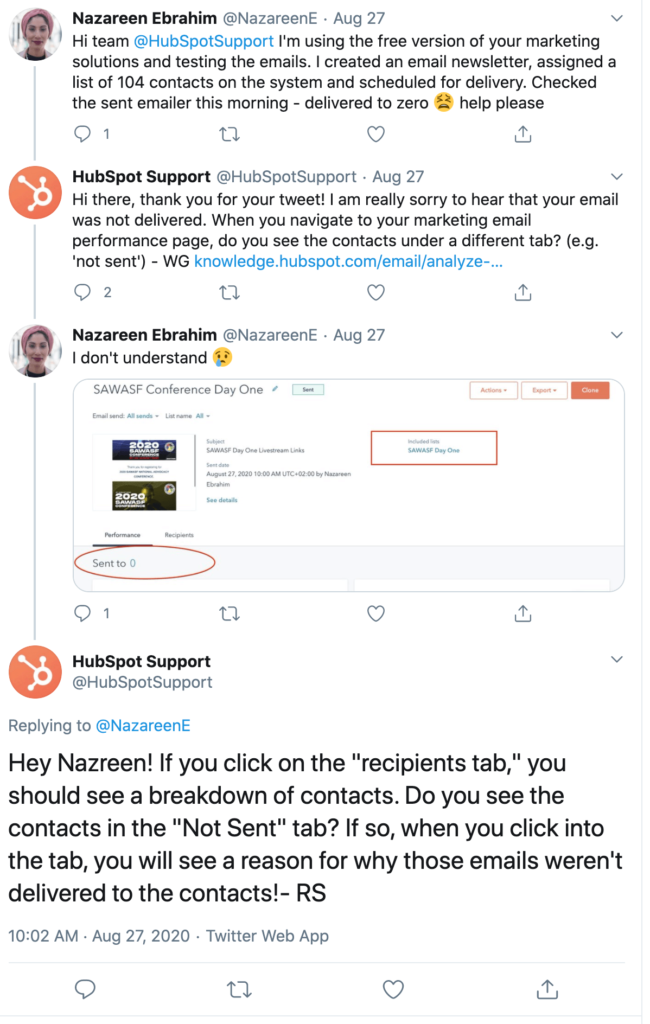This screenshot has height=1024, width=650.
Task: Reply to Nazareen's first tweet
Action: tap(85, 133)
